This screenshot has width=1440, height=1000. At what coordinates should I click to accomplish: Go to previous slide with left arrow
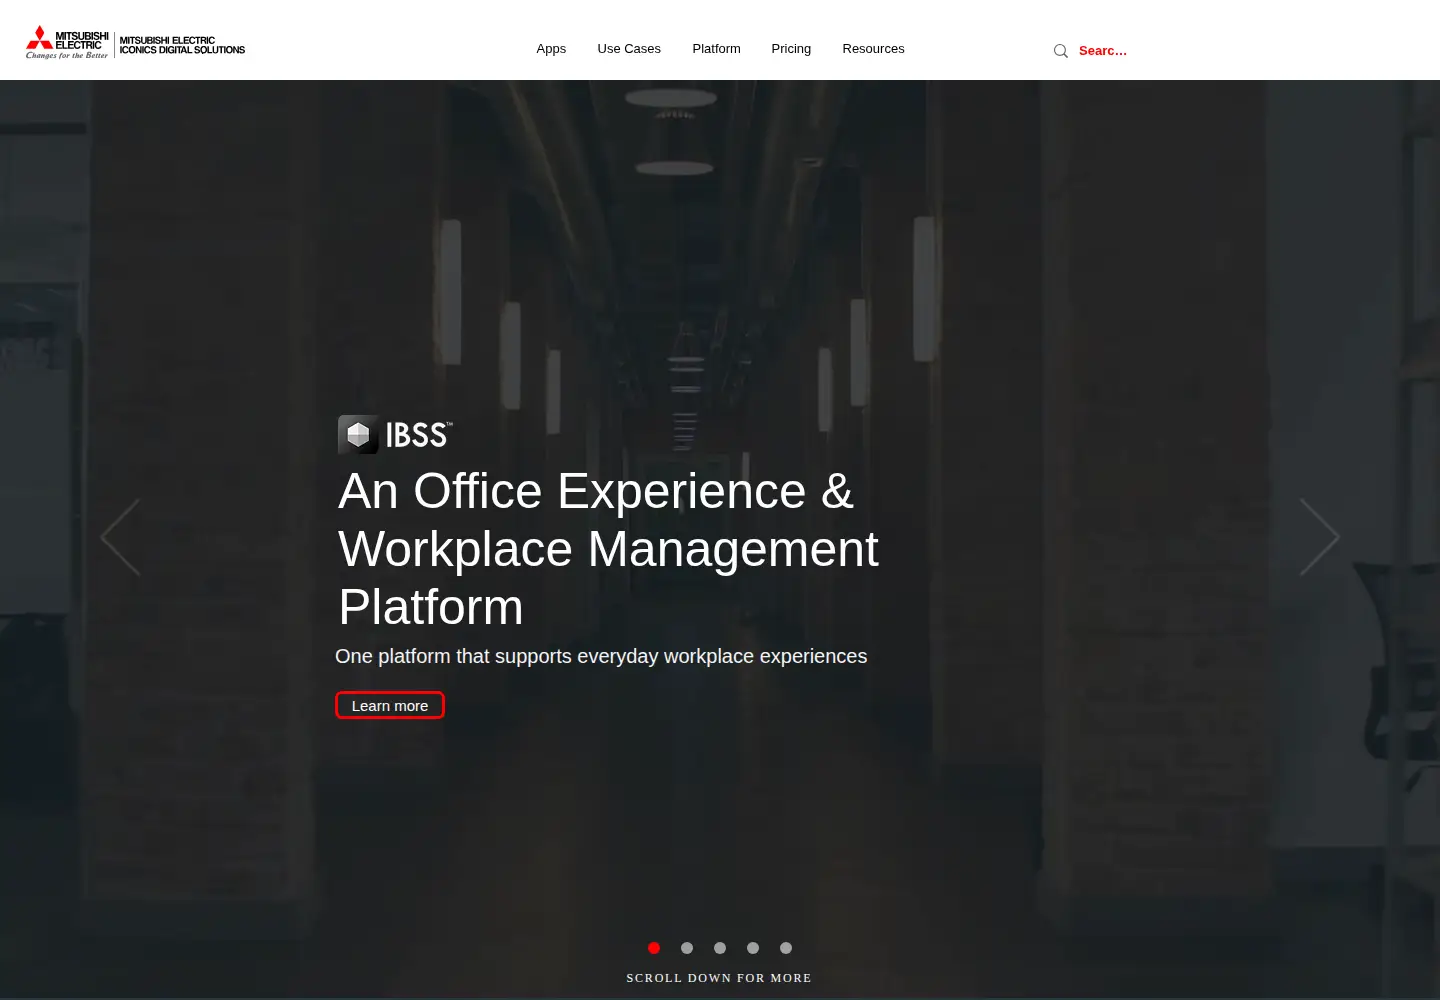(x=121, y=538)
